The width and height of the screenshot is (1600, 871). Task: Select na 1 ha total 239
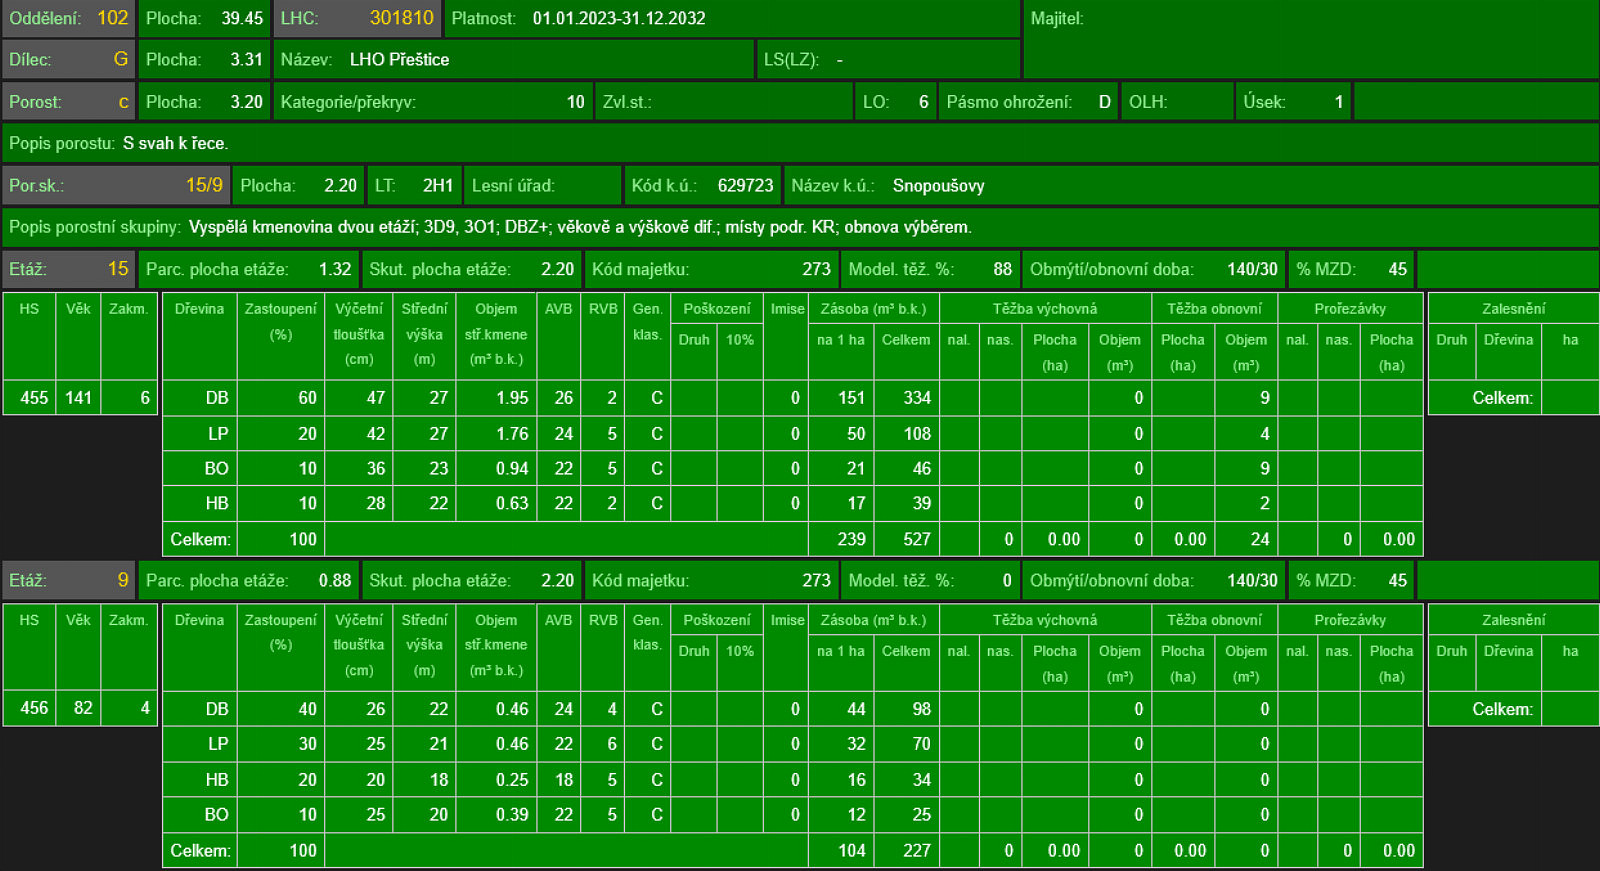tap(851, 539)
